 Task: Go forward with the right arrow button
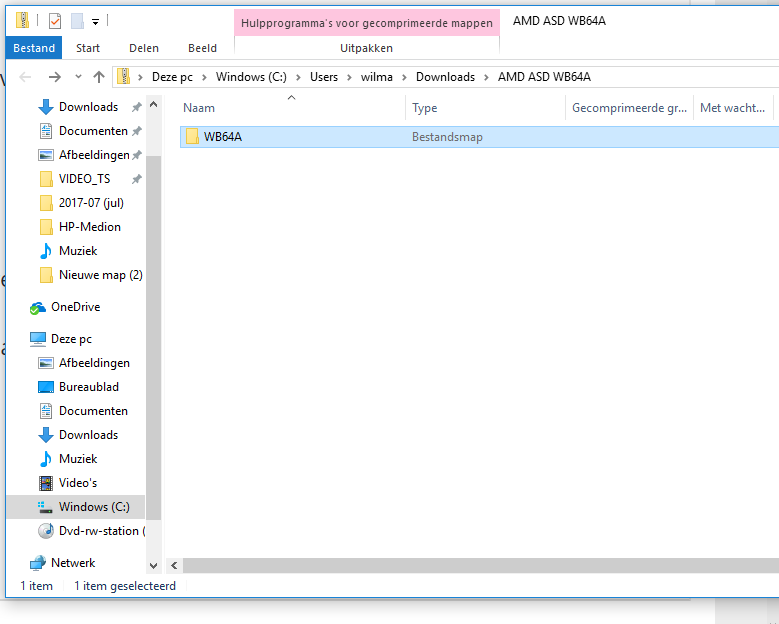click(x=55, y=77)
